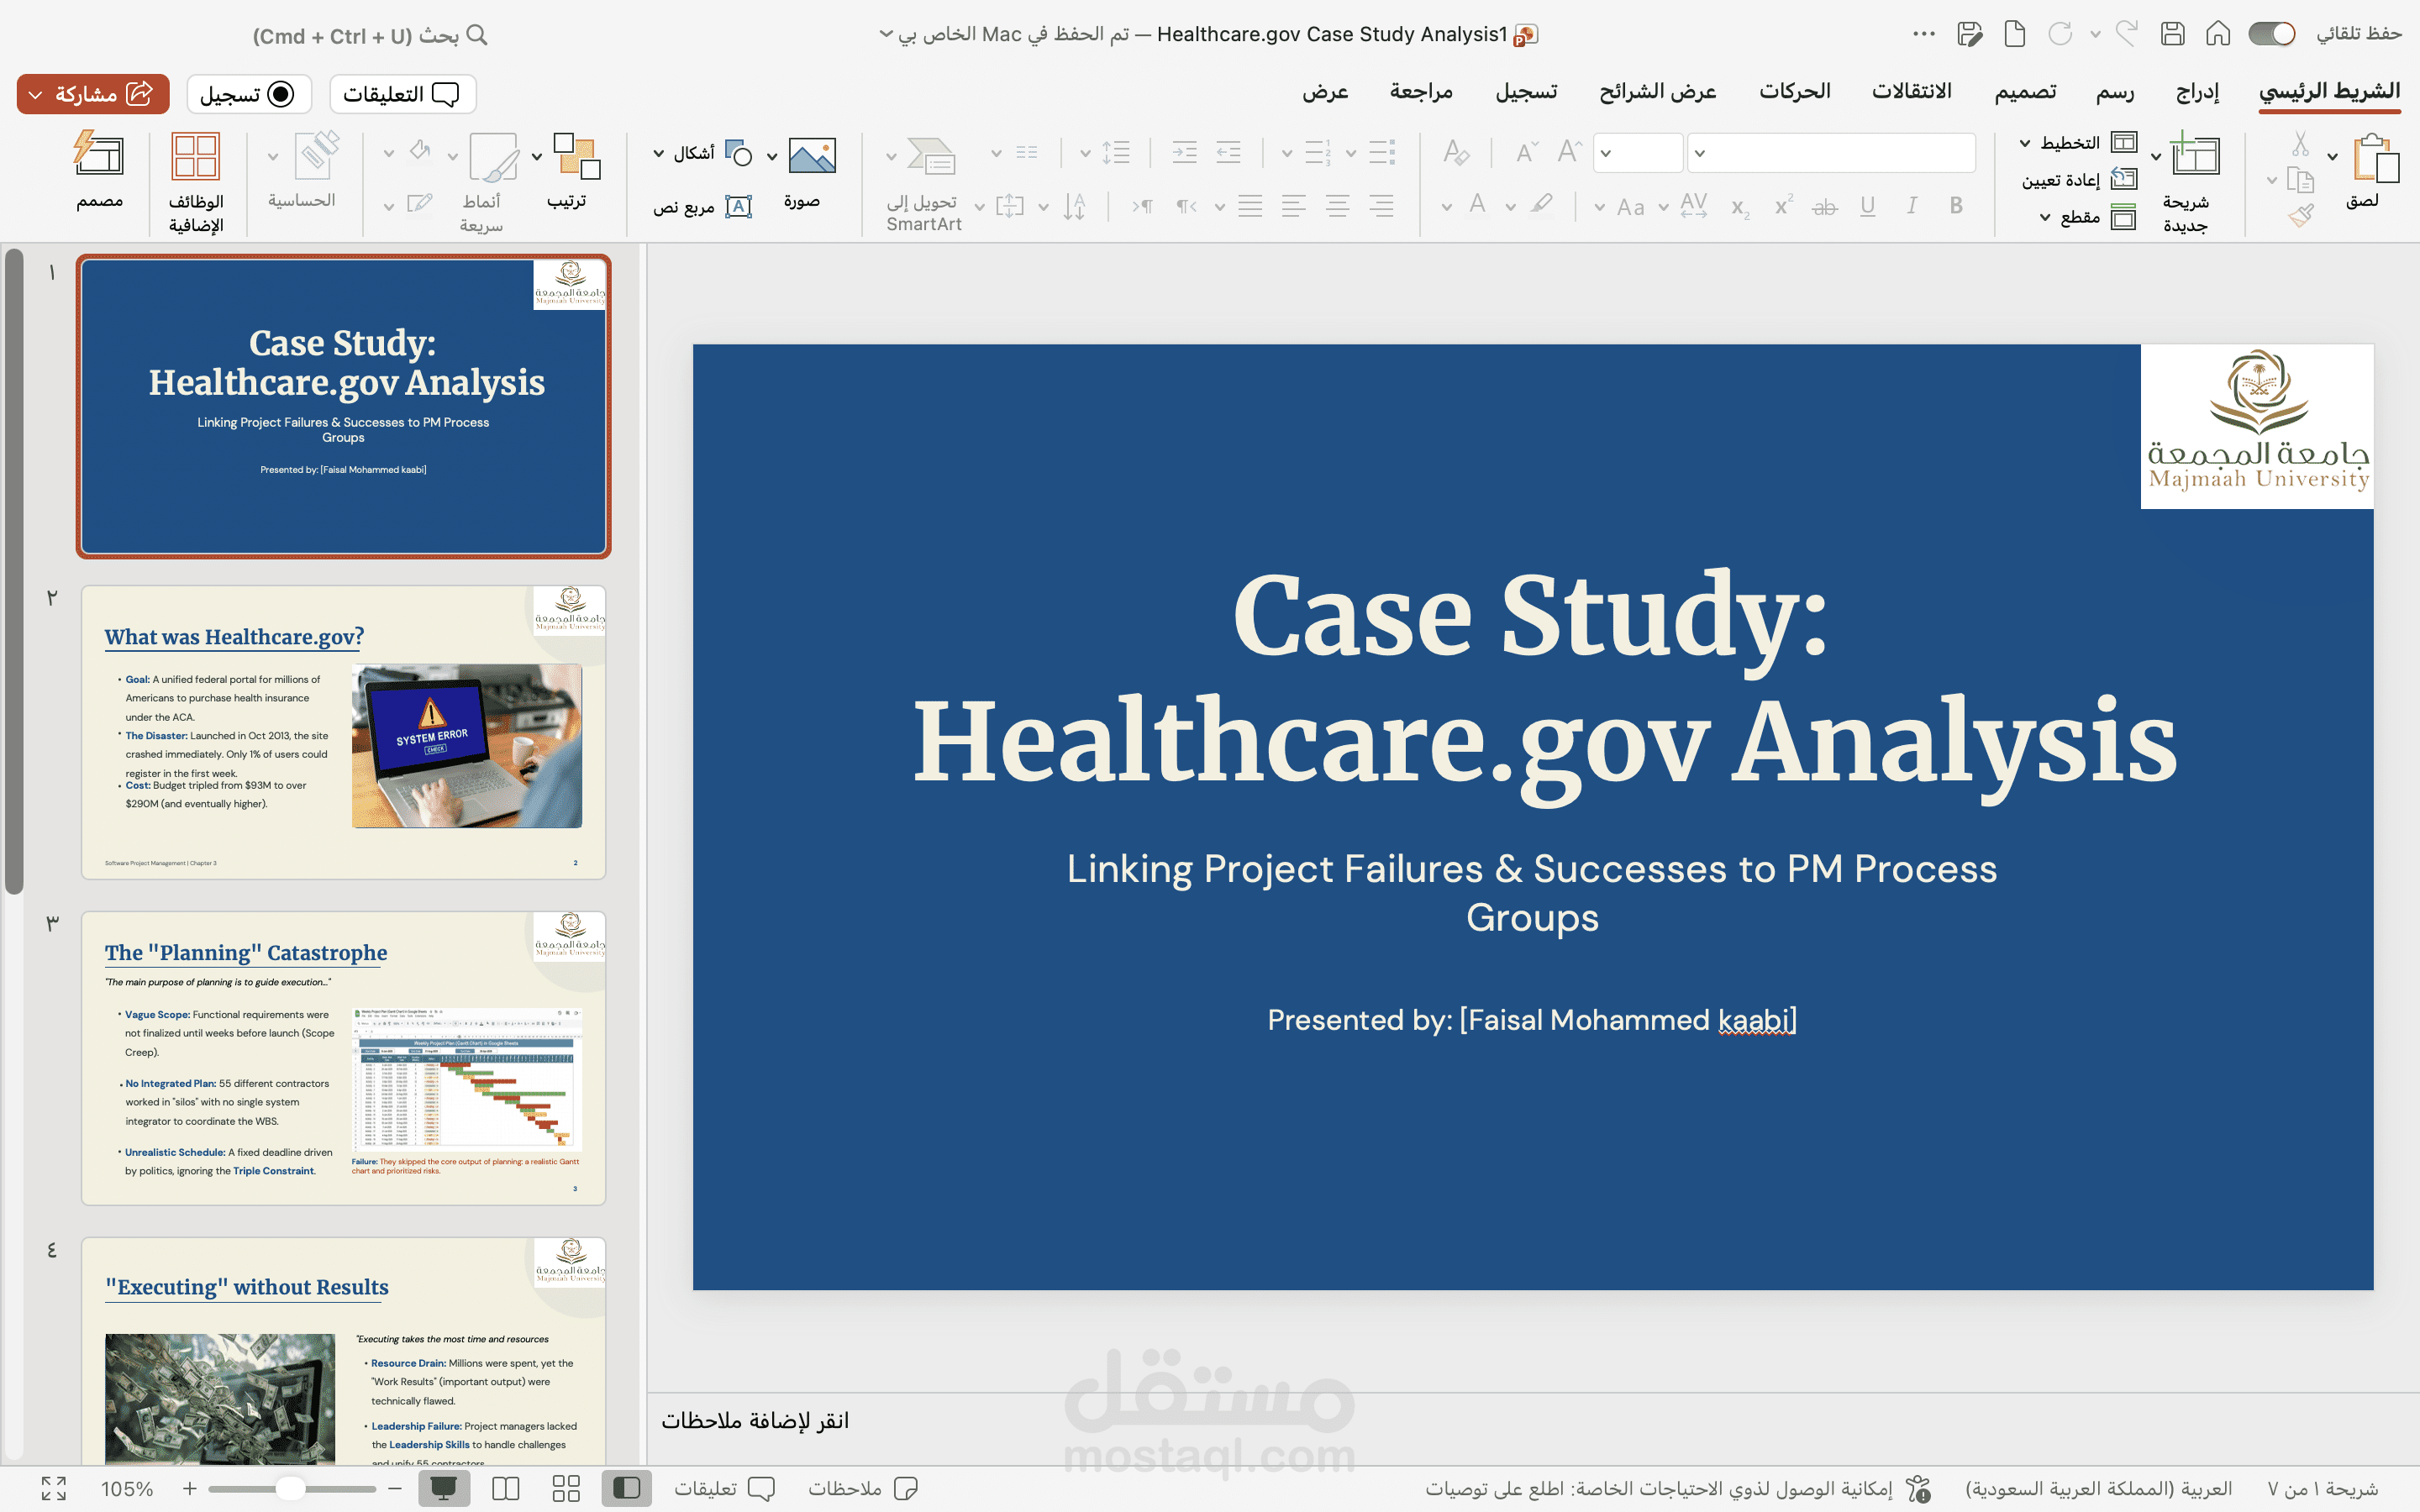Click the Increase Font Size icon
Screen dimensions: 2420x1512
(1569, 152)
